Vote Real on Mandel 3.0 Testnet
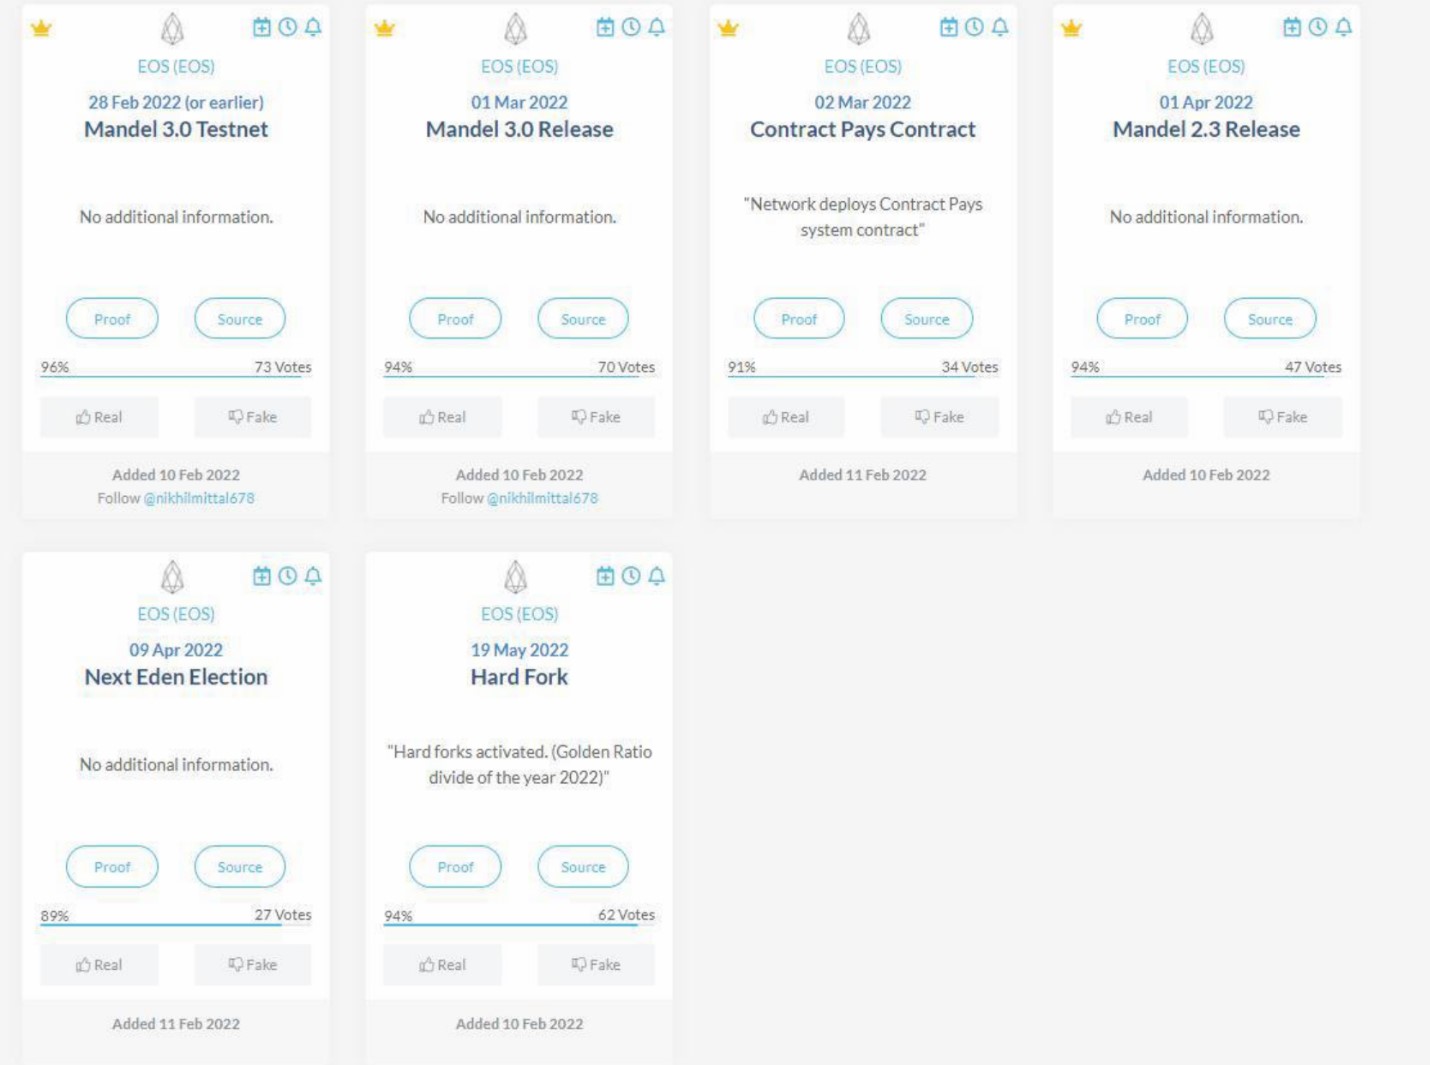The height and width of the screenshot is (1065, 1430). pyautogui.click(x=99, y=417)
